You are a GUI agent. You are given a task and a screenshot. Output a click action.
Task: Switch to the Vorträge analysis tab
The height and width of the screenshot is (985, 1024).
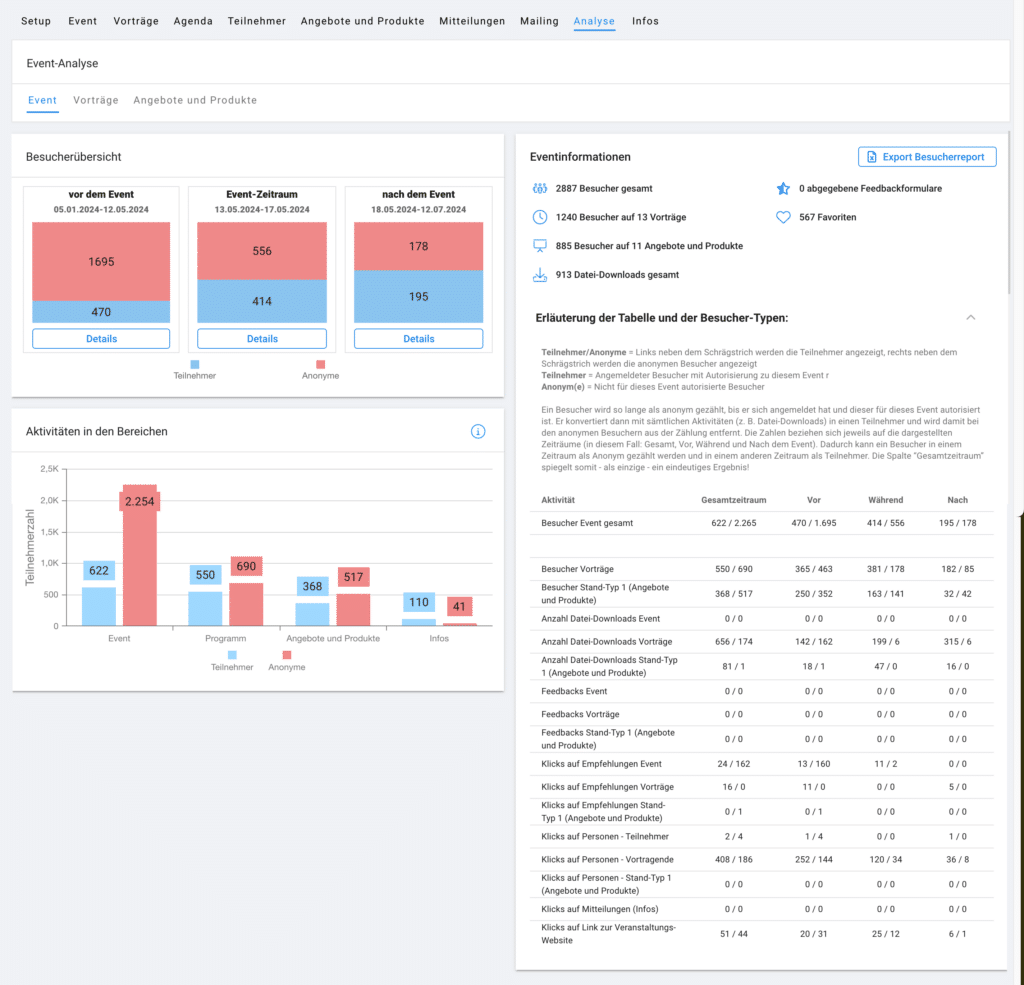[96, 100]
